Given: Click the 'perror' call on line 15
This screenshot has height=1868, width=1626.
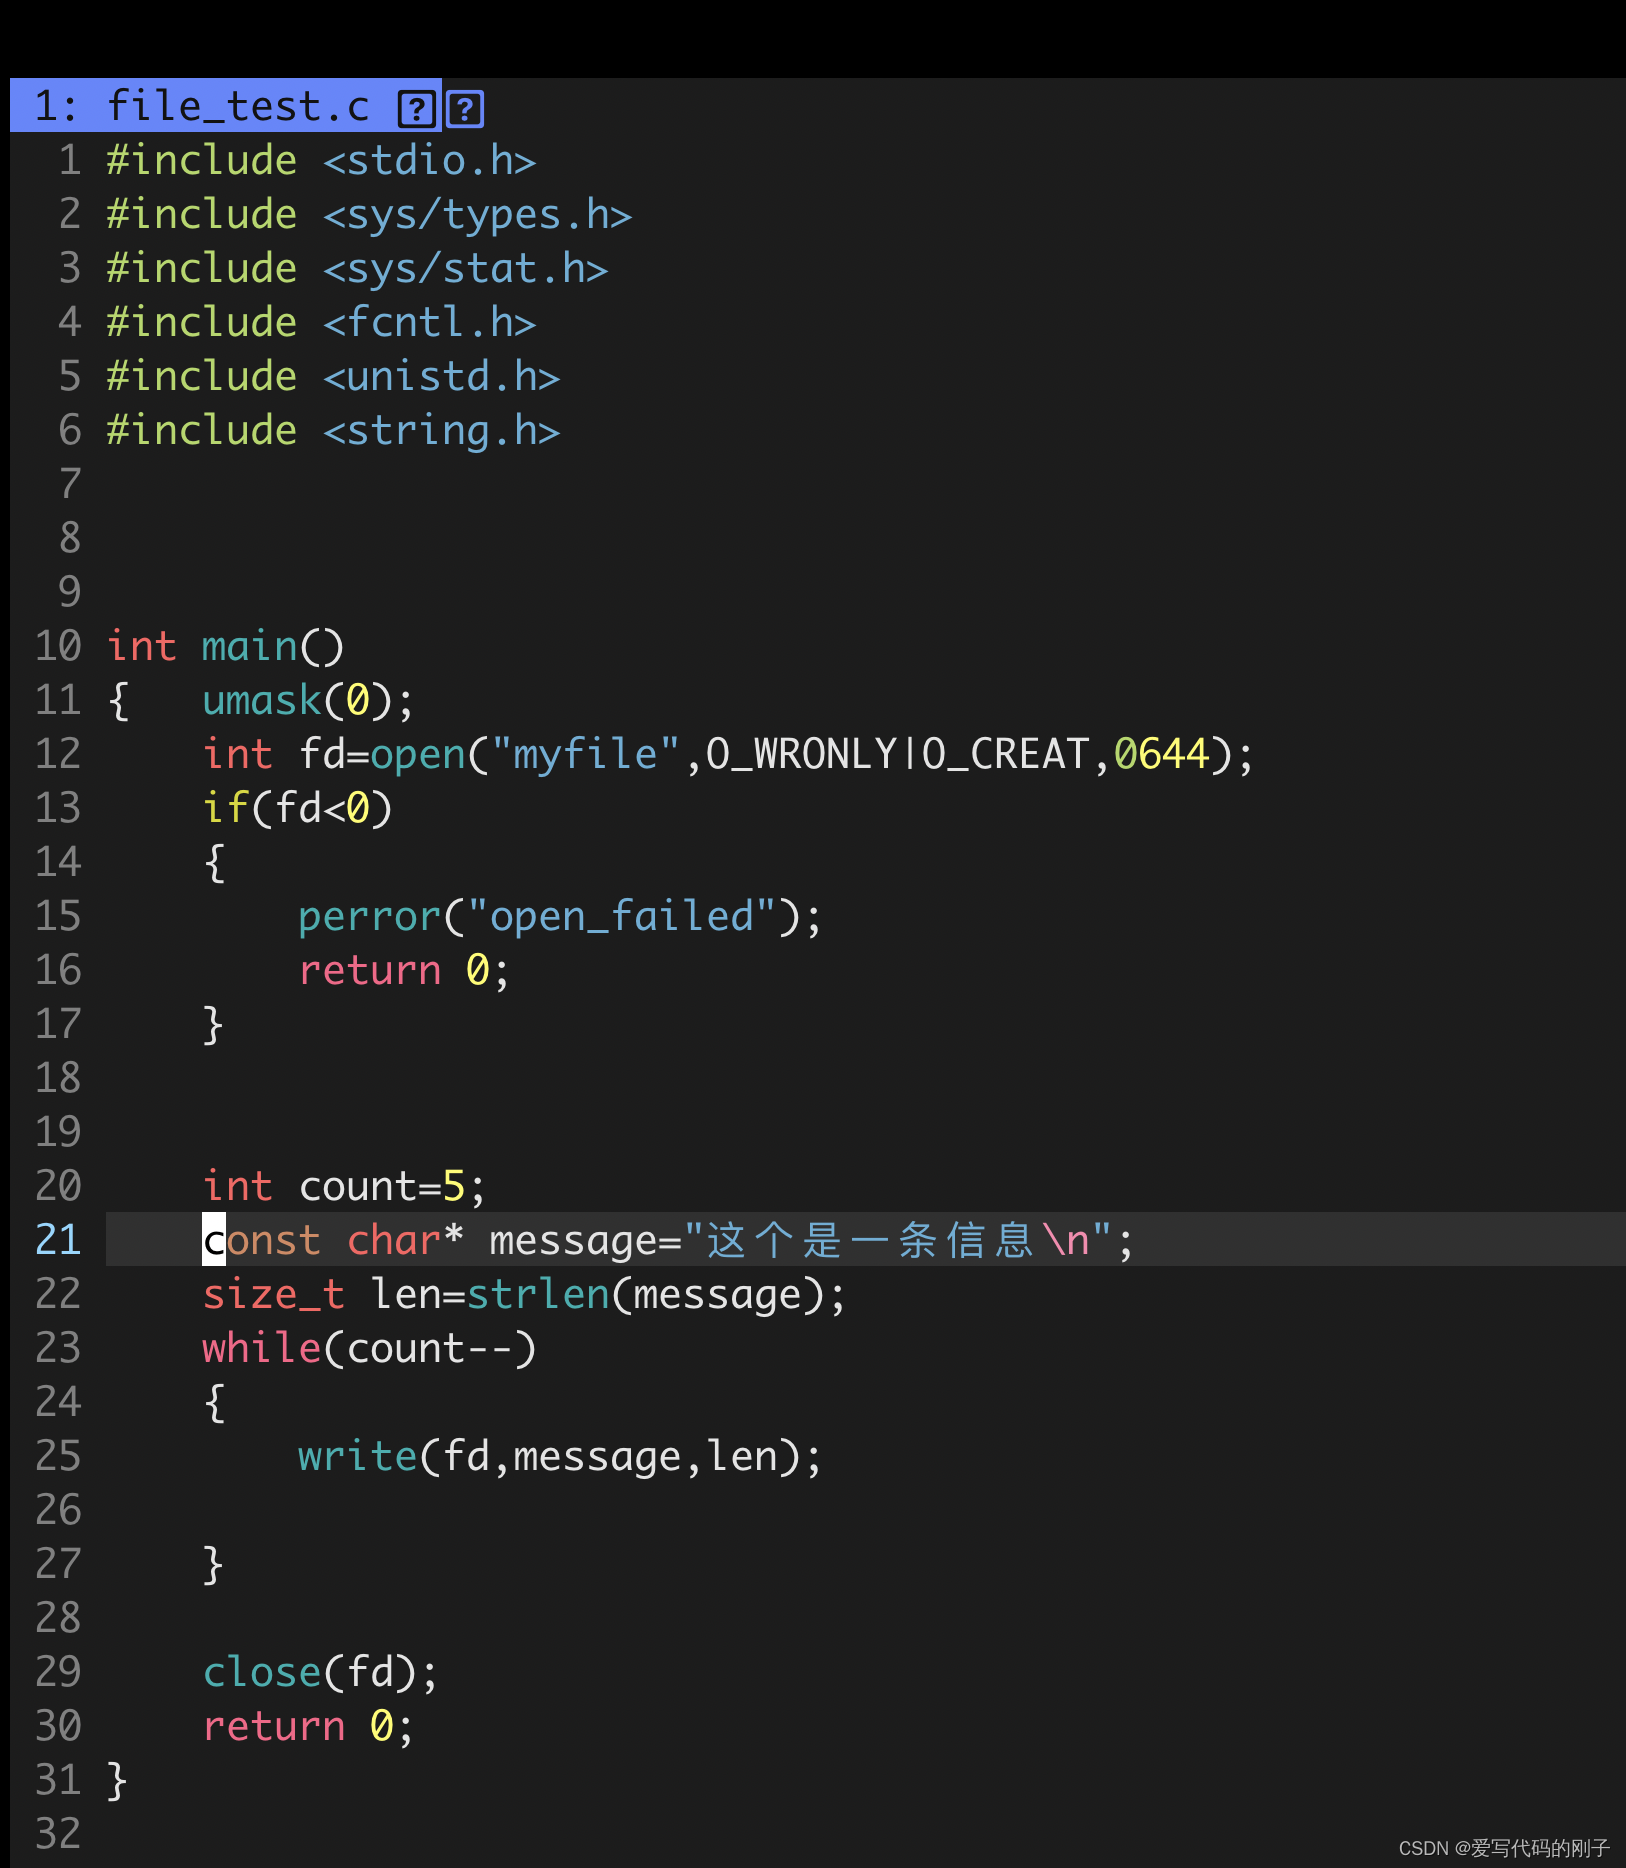Looking at the screenshot, I should click(369, 917).
